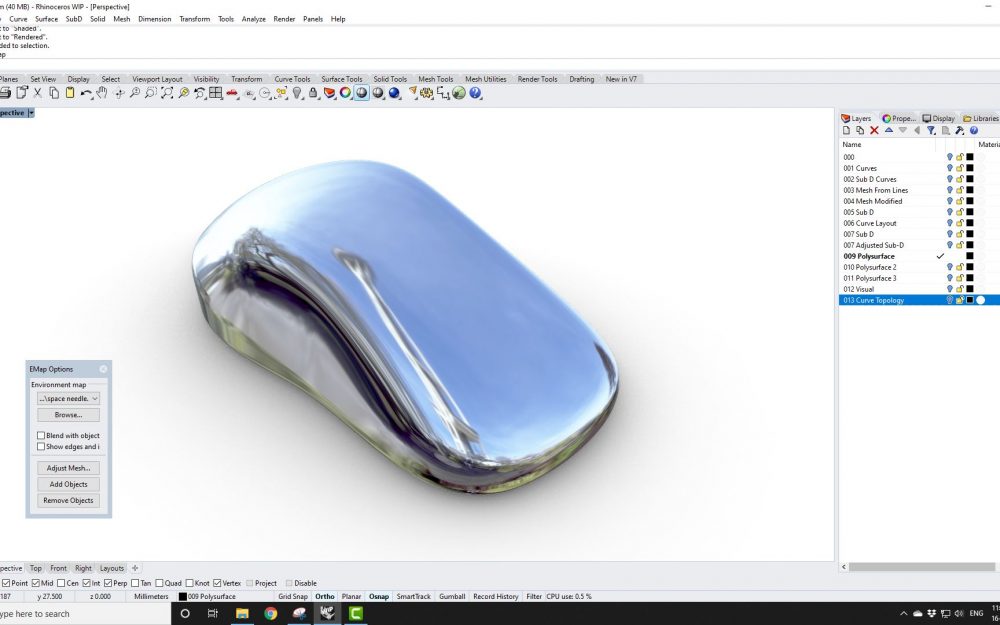
Task: Select the Zoom Window magnifier tool
Action: pyautogui.click(x=151, y=93)
